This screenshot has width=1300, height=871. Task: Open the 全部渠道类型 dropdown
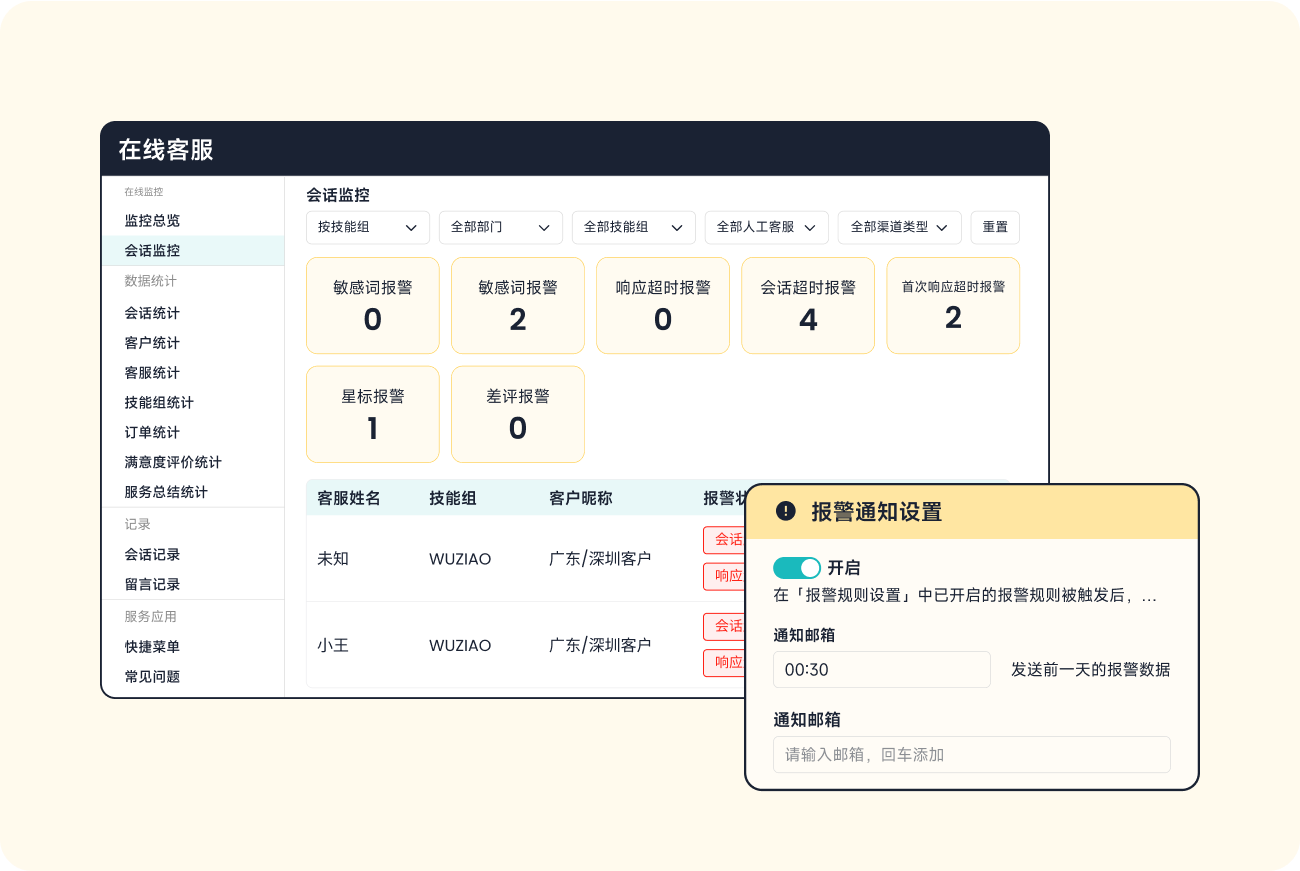pyautogui.click(x=900, y=227)
